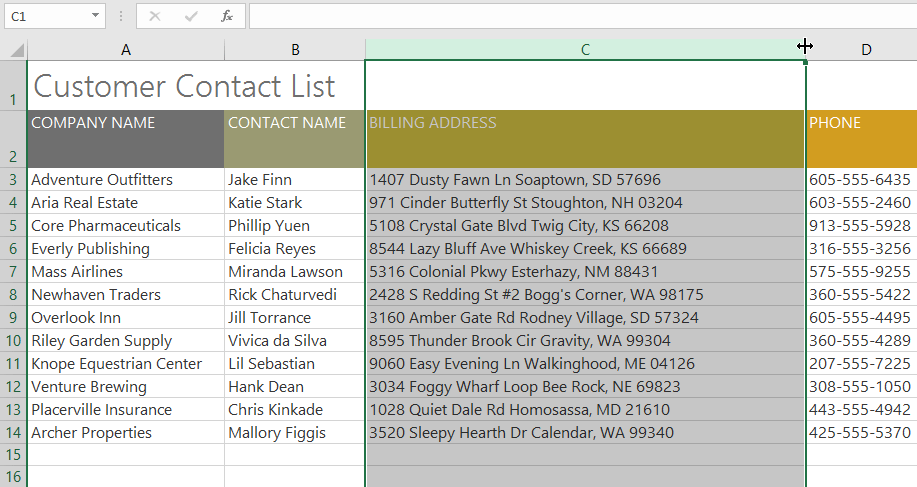Click the Enter checkmark icon in formula bar
Viewport: 917px width, 487px height.
point(191,16)
